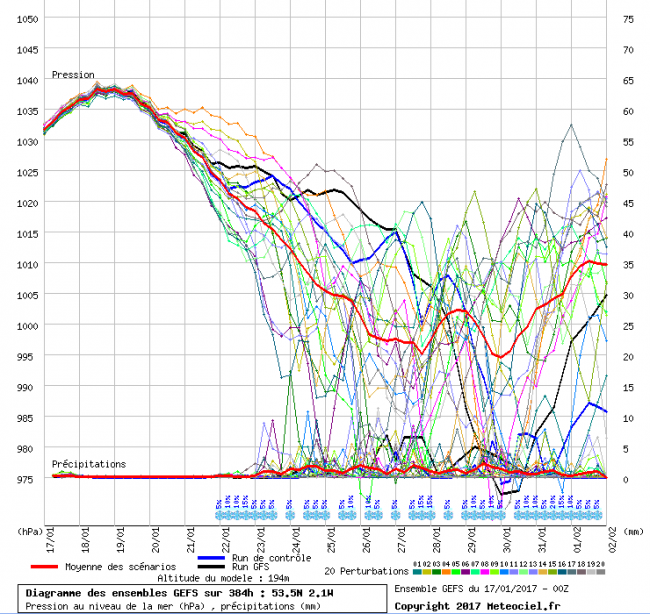650x614 pixels.
Task: Select perturbation 10 blue legend swatch
Action: pos(504,572)
